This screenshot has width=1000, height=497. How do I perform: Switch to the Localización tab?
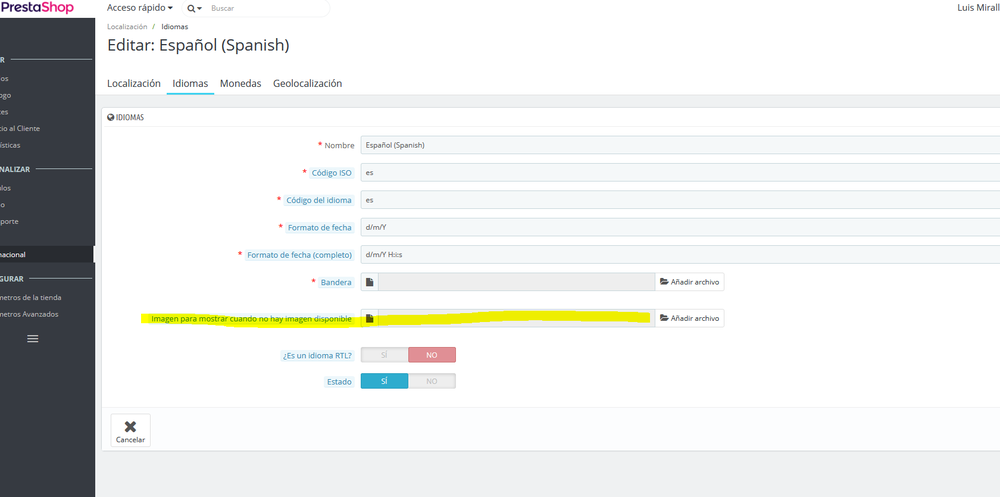[x=134, y=84]
